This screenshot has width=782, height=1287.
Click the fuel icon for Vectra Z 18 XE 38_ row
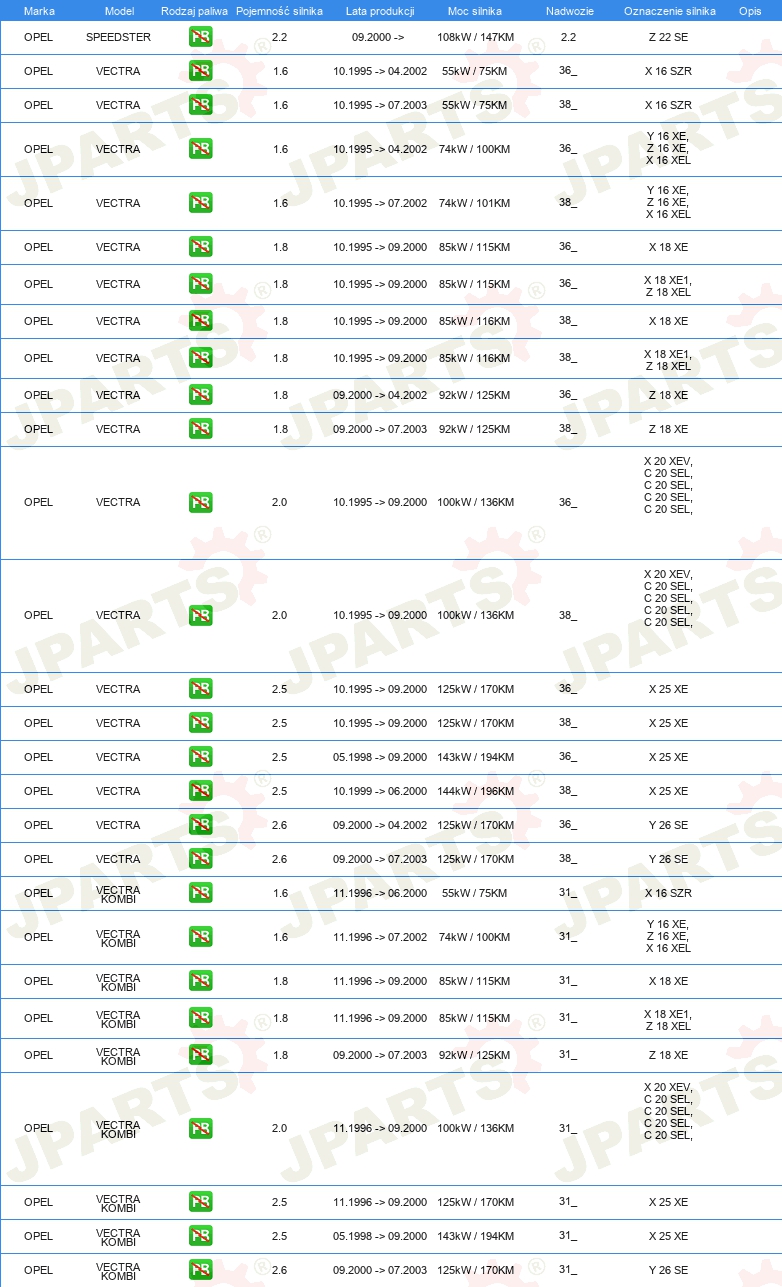click(x=200, y=429)
